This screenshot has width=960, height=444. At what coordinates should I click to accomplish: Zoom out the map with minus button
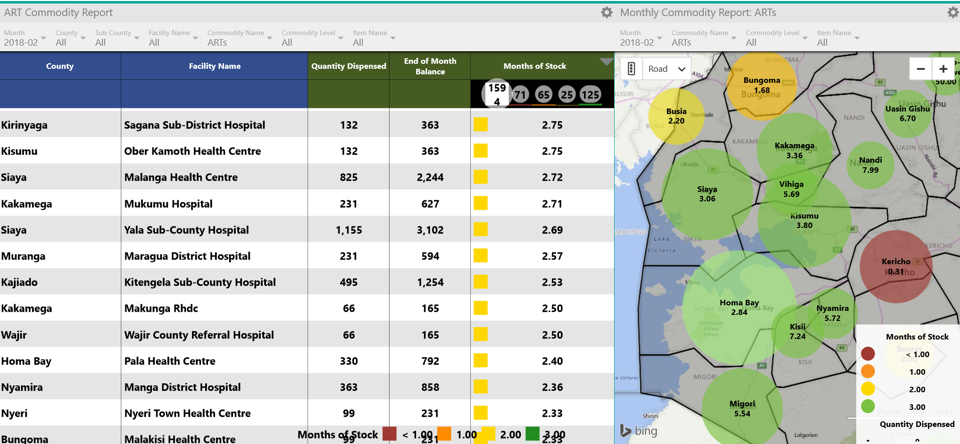[920, 69]
